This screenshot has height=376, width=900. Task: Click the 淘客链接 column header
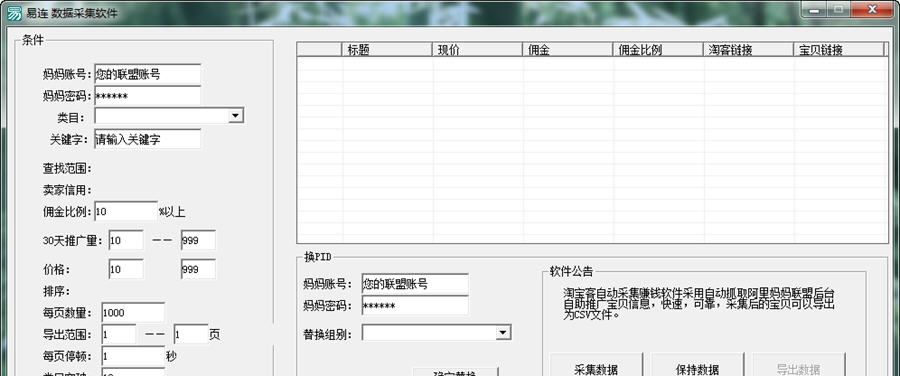(748, 49)
